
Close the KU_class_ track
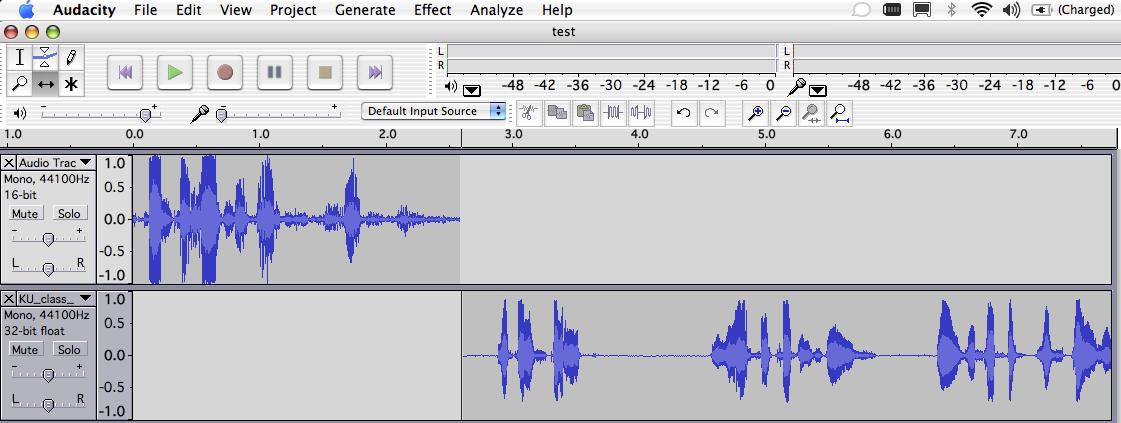pyautogui.click(x=9, y=298)
